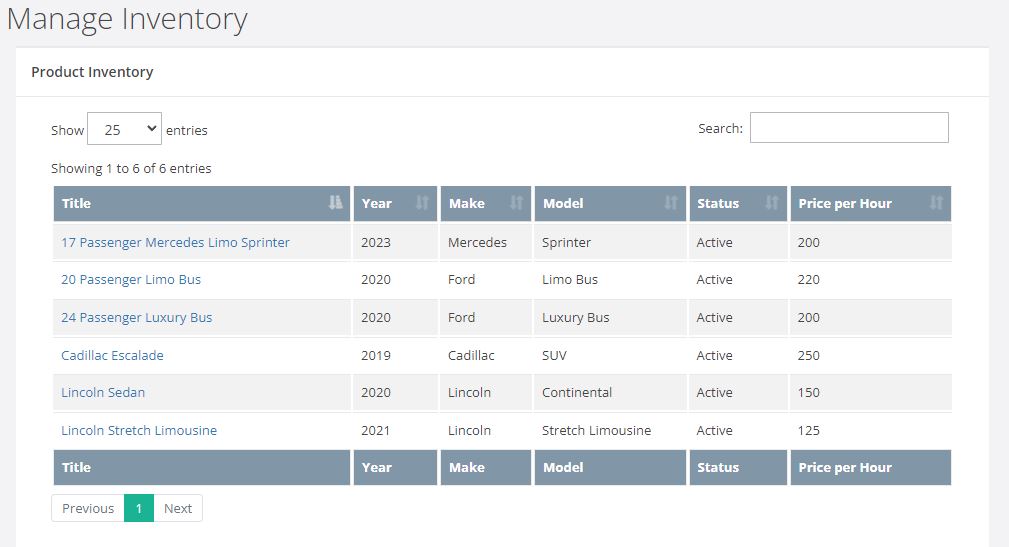1009x547 pixels.
Task: Open Lincoln Sedan product link
Action: click(103, 393)
